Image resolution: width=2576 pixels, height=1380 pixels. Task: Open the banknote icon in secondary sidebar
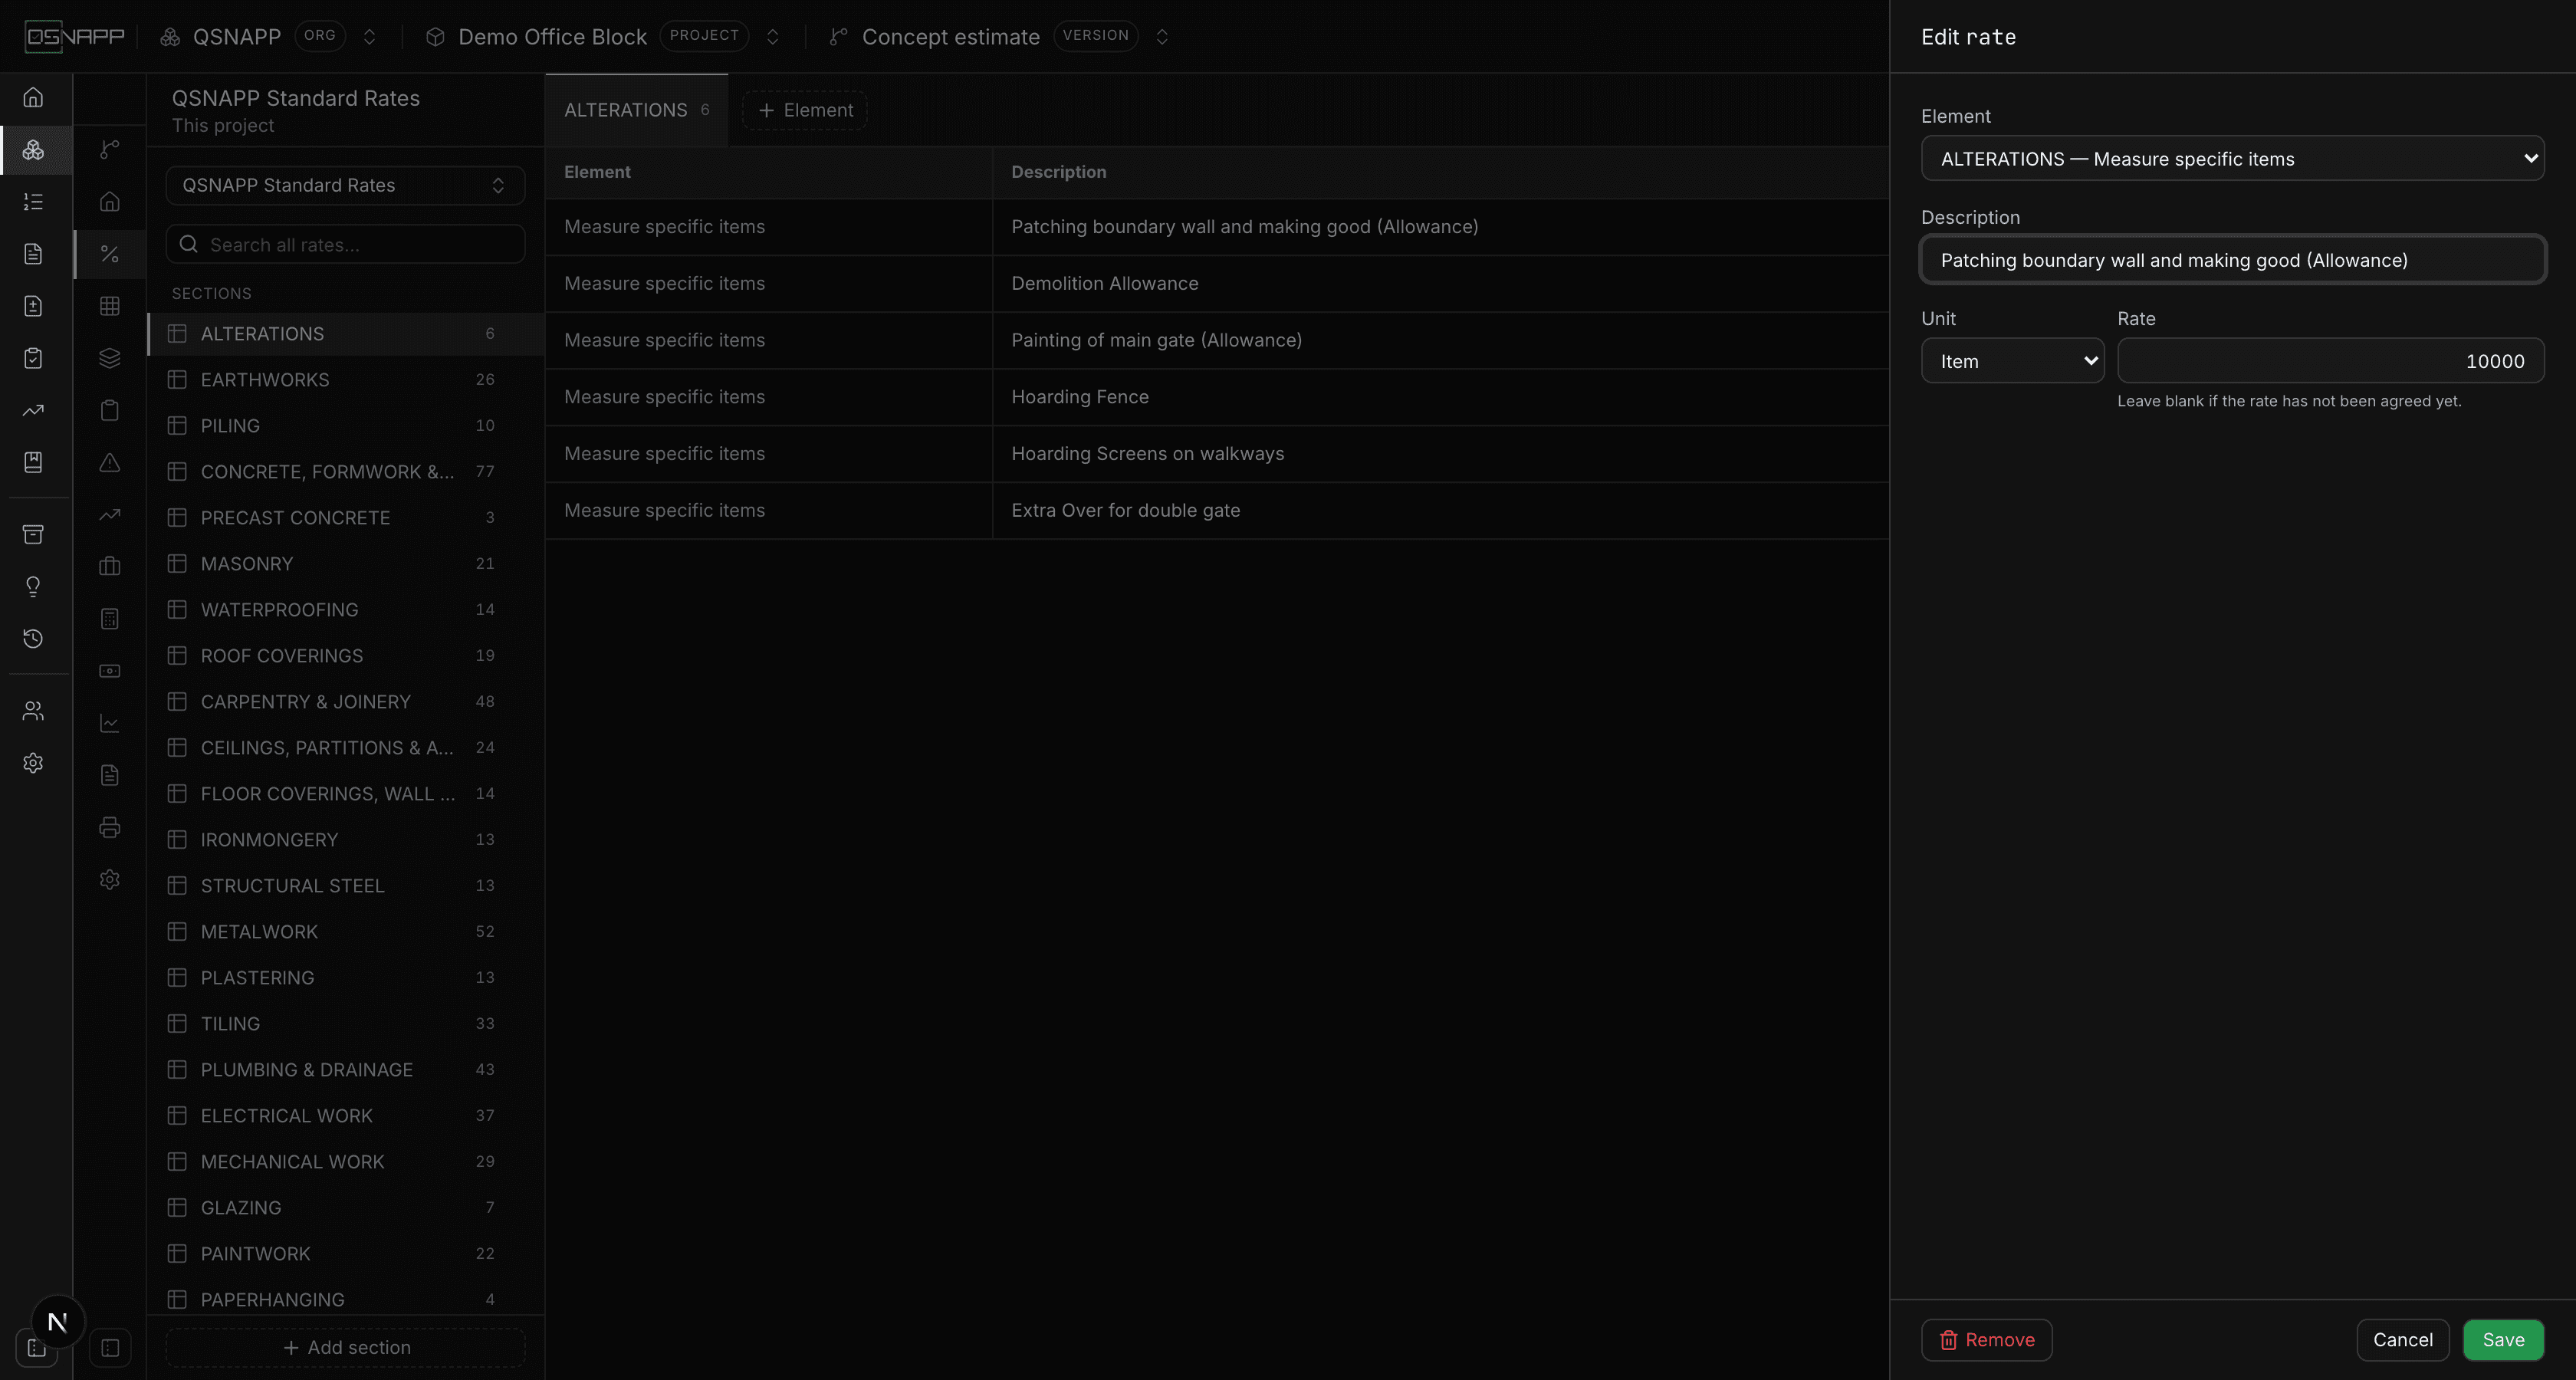coord(110,671)
